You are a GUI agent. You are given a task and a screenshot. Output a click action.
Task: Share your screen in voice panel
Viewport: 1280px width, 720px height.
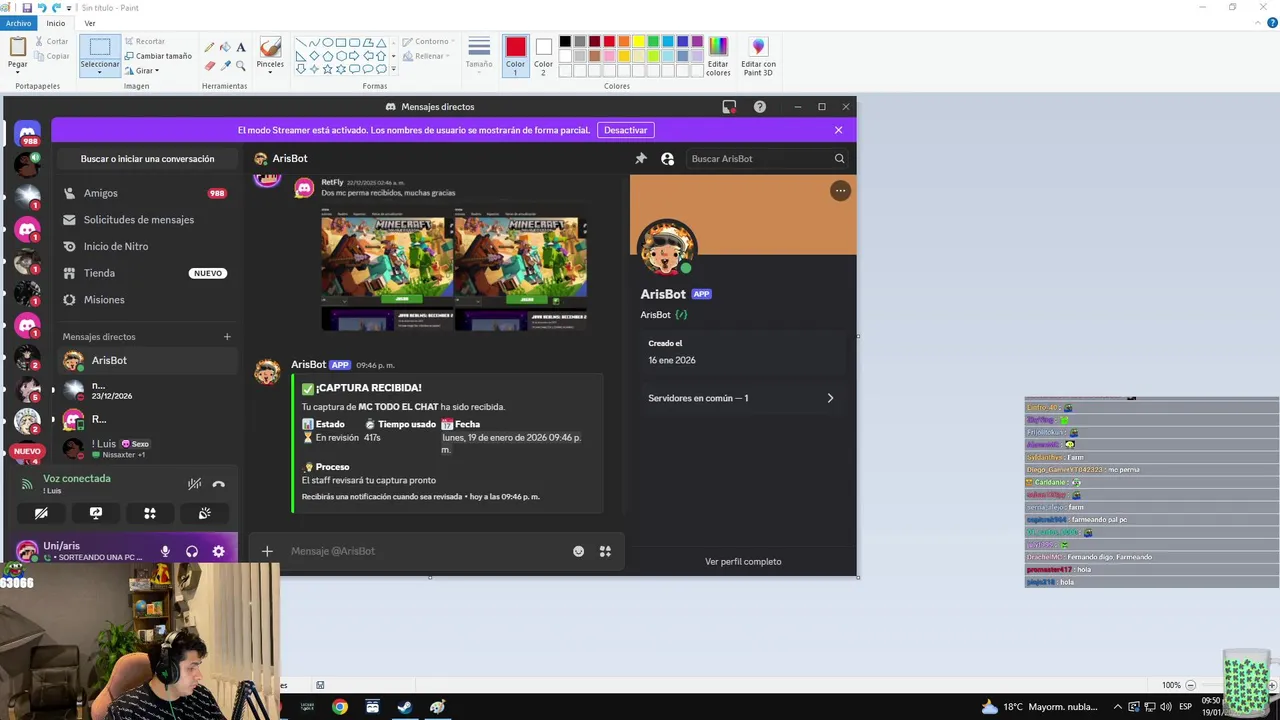tap(96, 513)
